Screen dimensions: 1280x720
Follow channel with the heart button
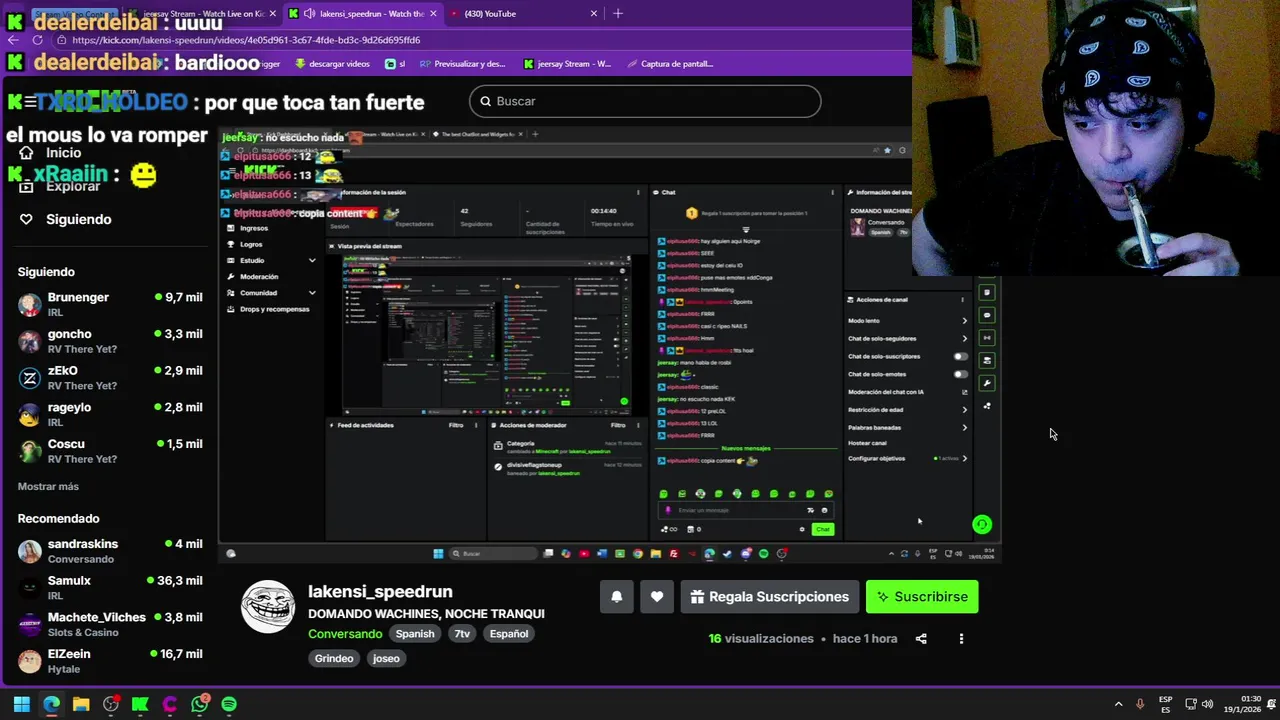tap(657, 596)
